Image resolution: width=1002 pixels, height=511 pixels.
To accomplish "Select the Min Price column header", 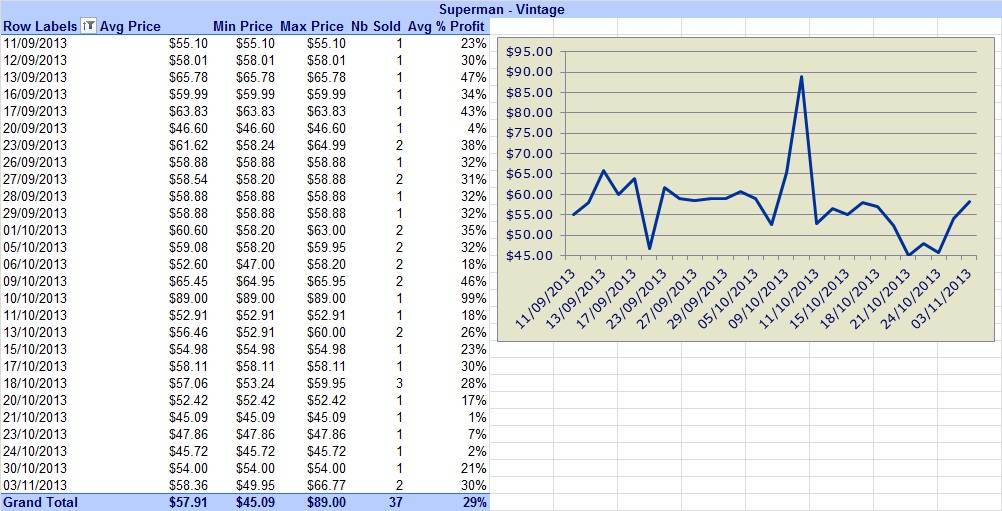I will pyautogui.click(x=243, y=26).
